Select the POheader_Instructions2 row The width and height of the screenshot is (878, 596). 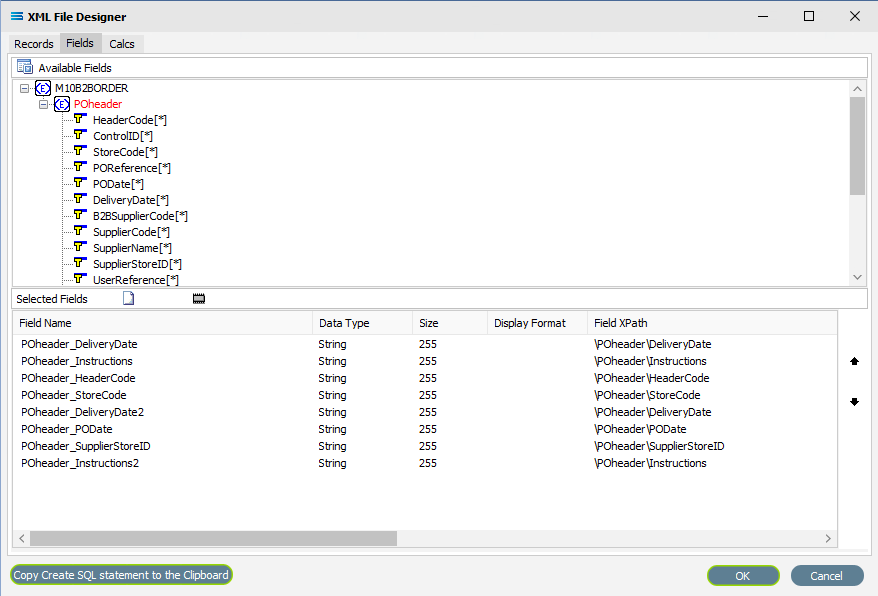click(425, 463)
